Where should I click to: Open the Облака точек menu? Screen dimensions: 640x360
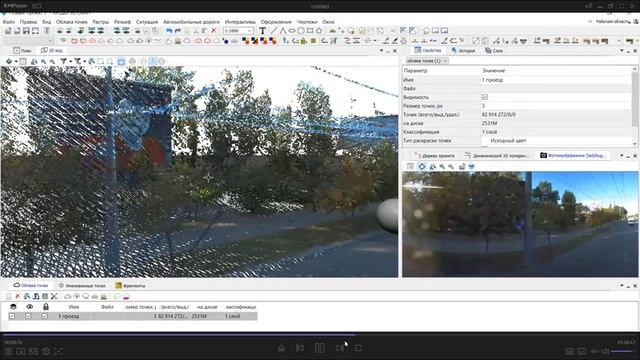click(72, 22)
